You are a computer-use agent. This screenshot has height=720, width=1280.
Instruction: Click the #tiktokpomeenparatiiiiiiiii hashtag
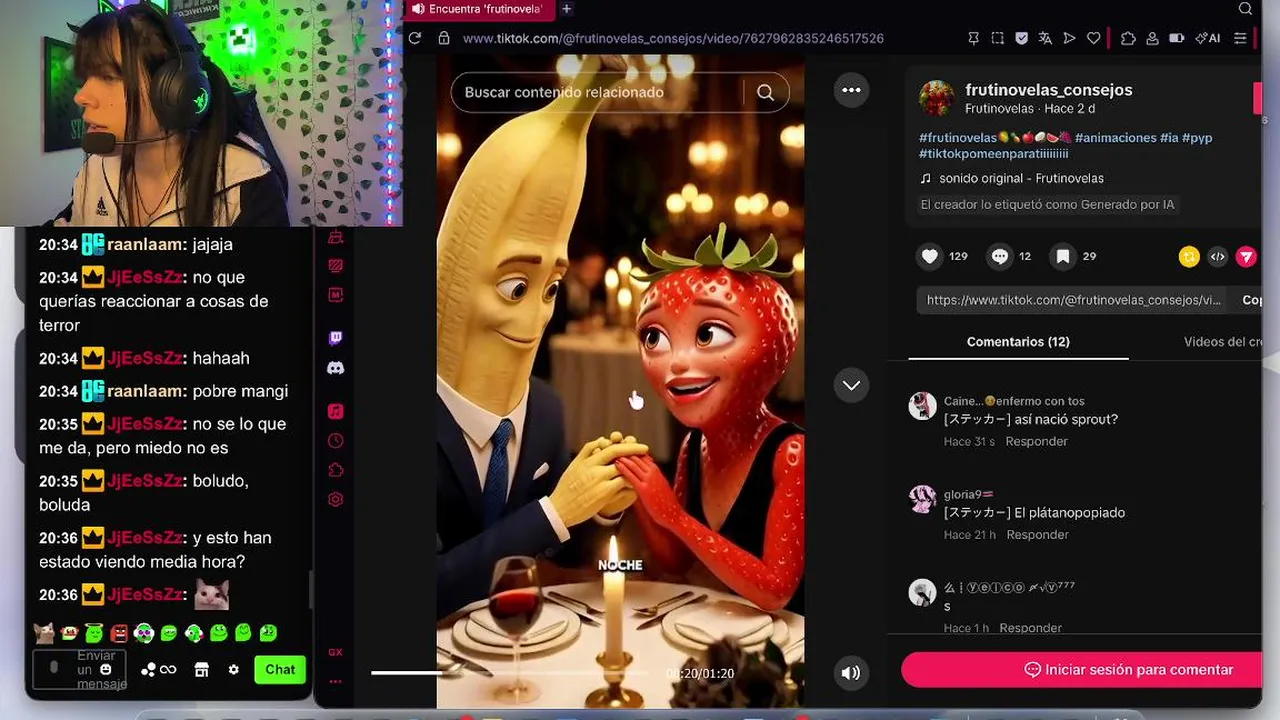(x=994, y=154)
